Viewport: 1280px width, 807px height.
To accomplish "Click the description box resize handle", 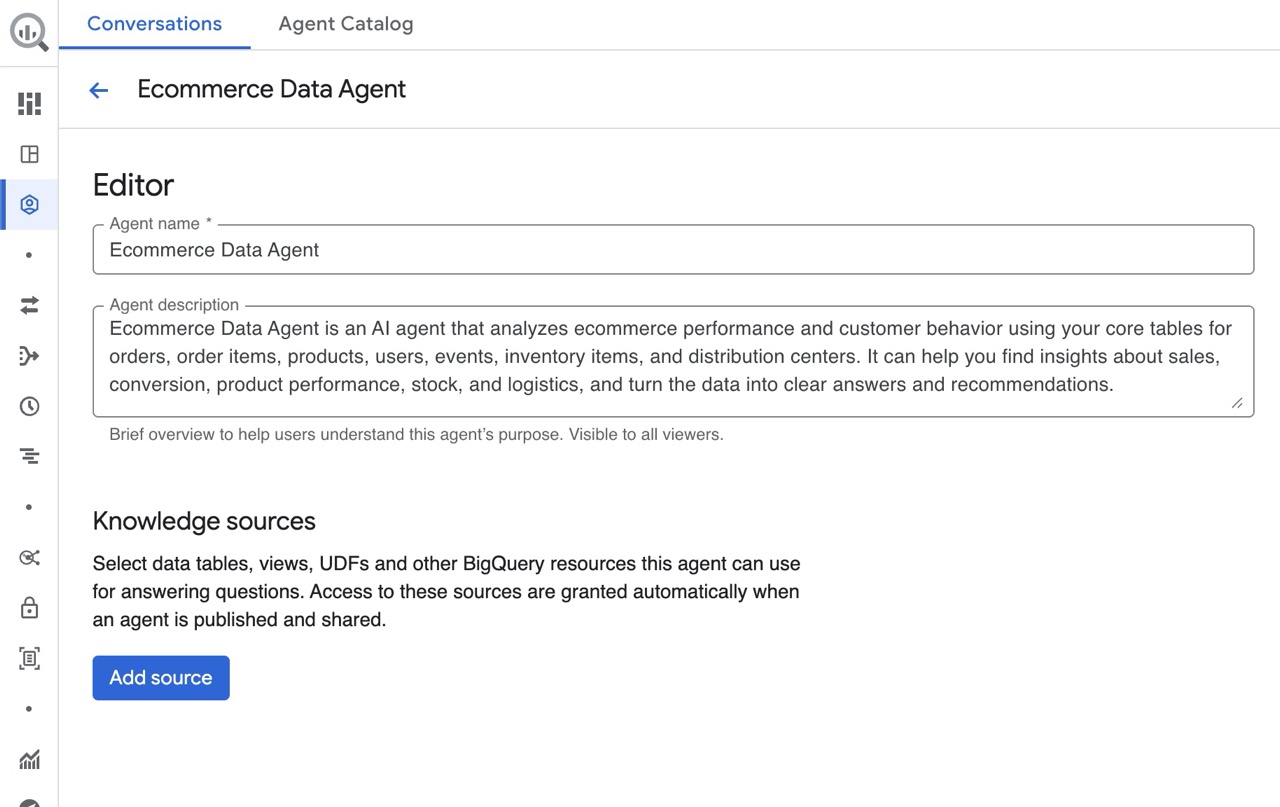I will [x=1237, y=402].
